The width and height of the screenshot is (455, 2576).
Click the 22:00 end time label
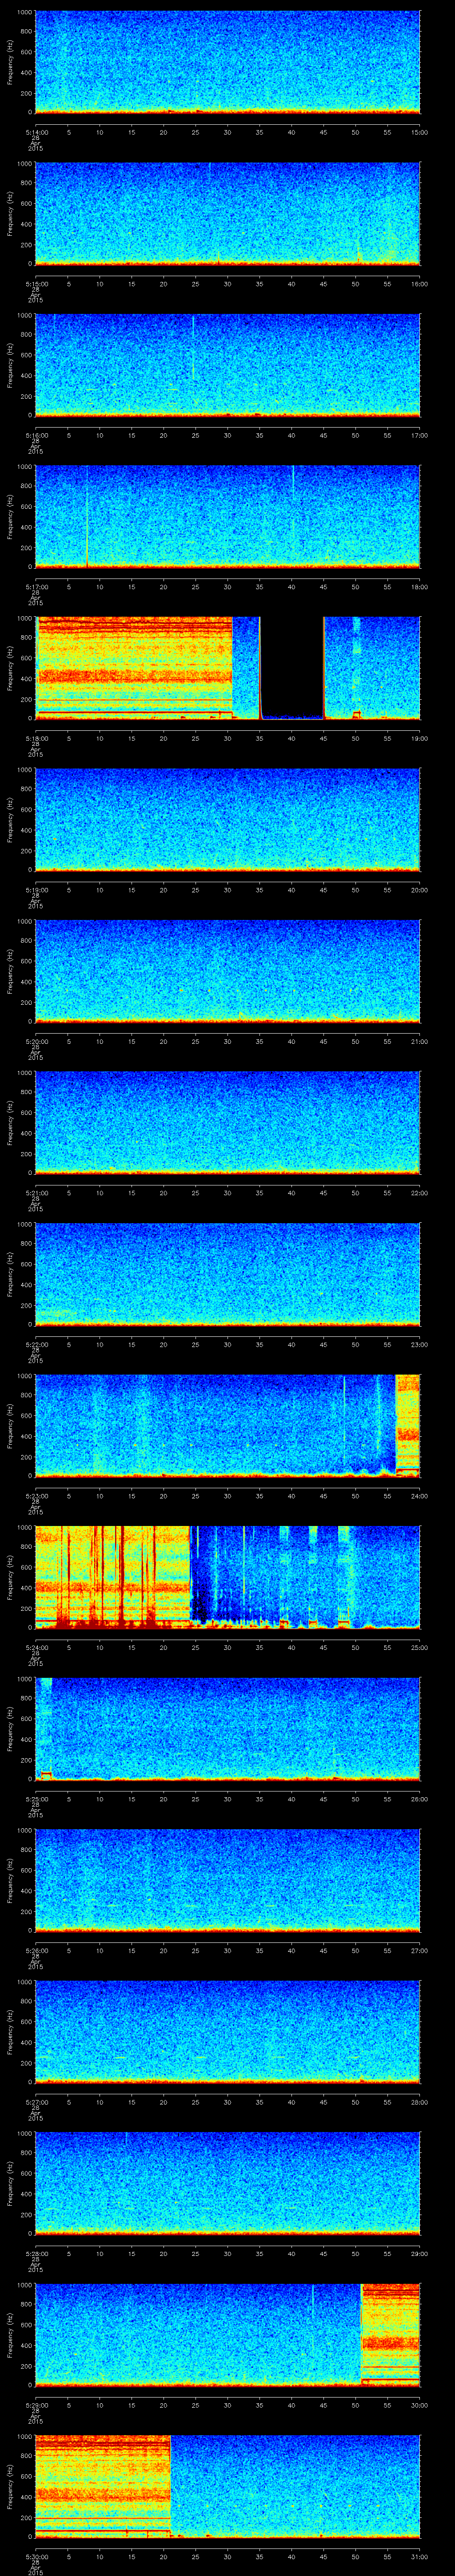pos(420,1193)
